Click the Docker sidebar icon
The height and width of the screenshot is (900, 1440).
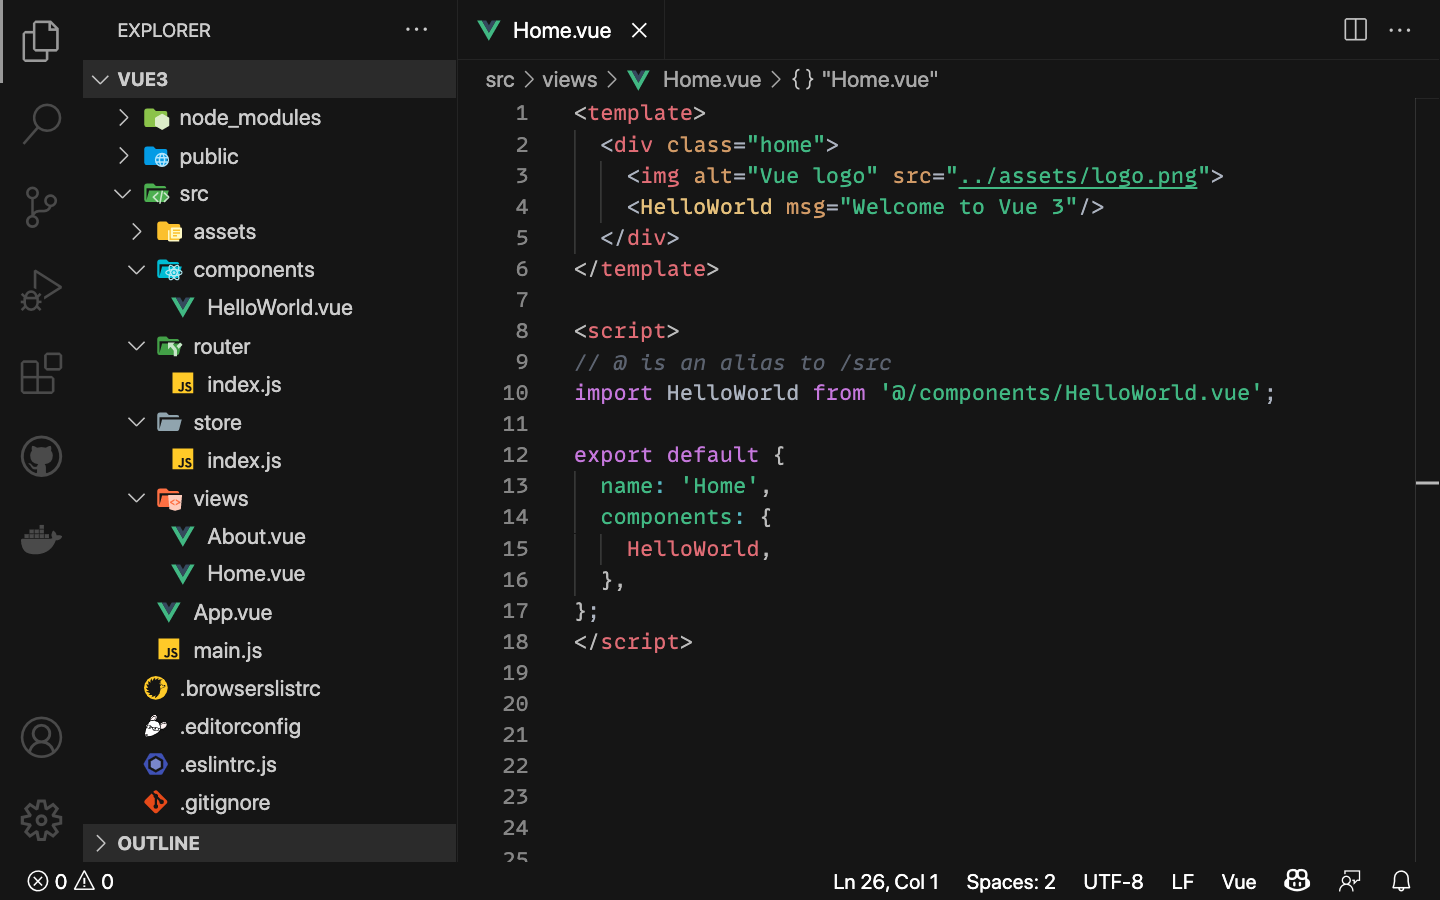[x=41, y=539]
